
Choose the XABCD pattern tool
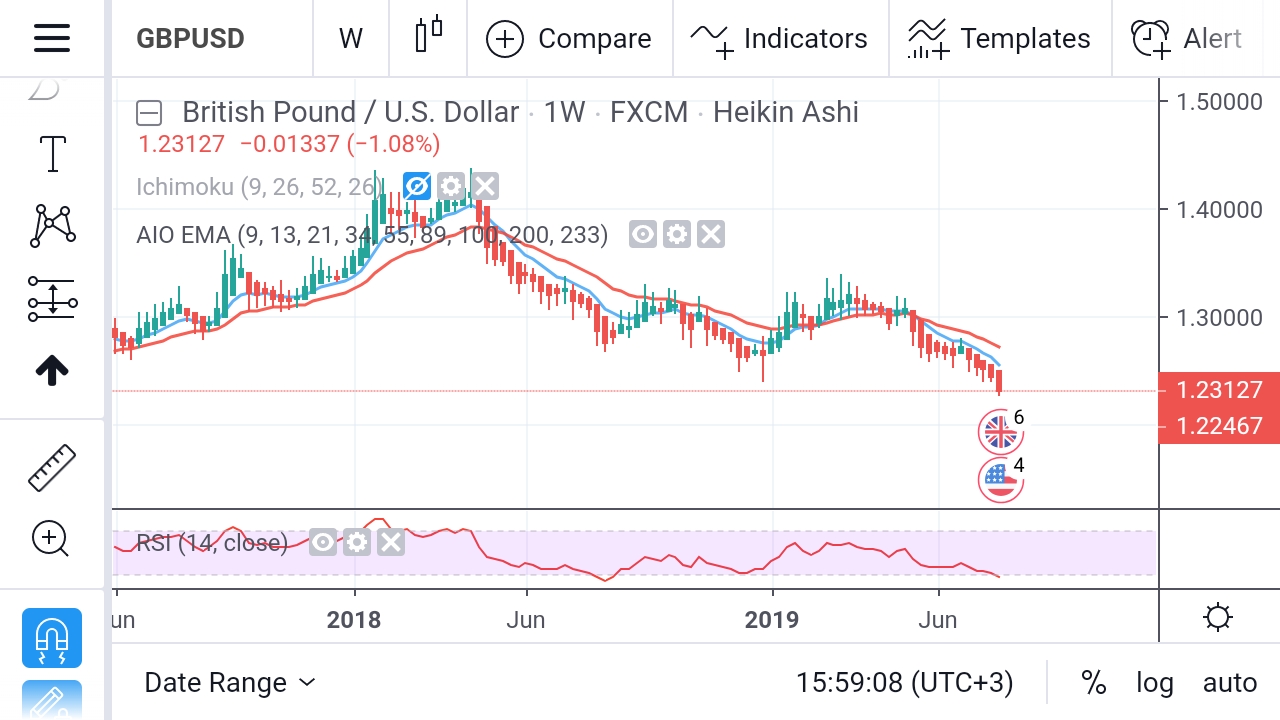(52, 226)
